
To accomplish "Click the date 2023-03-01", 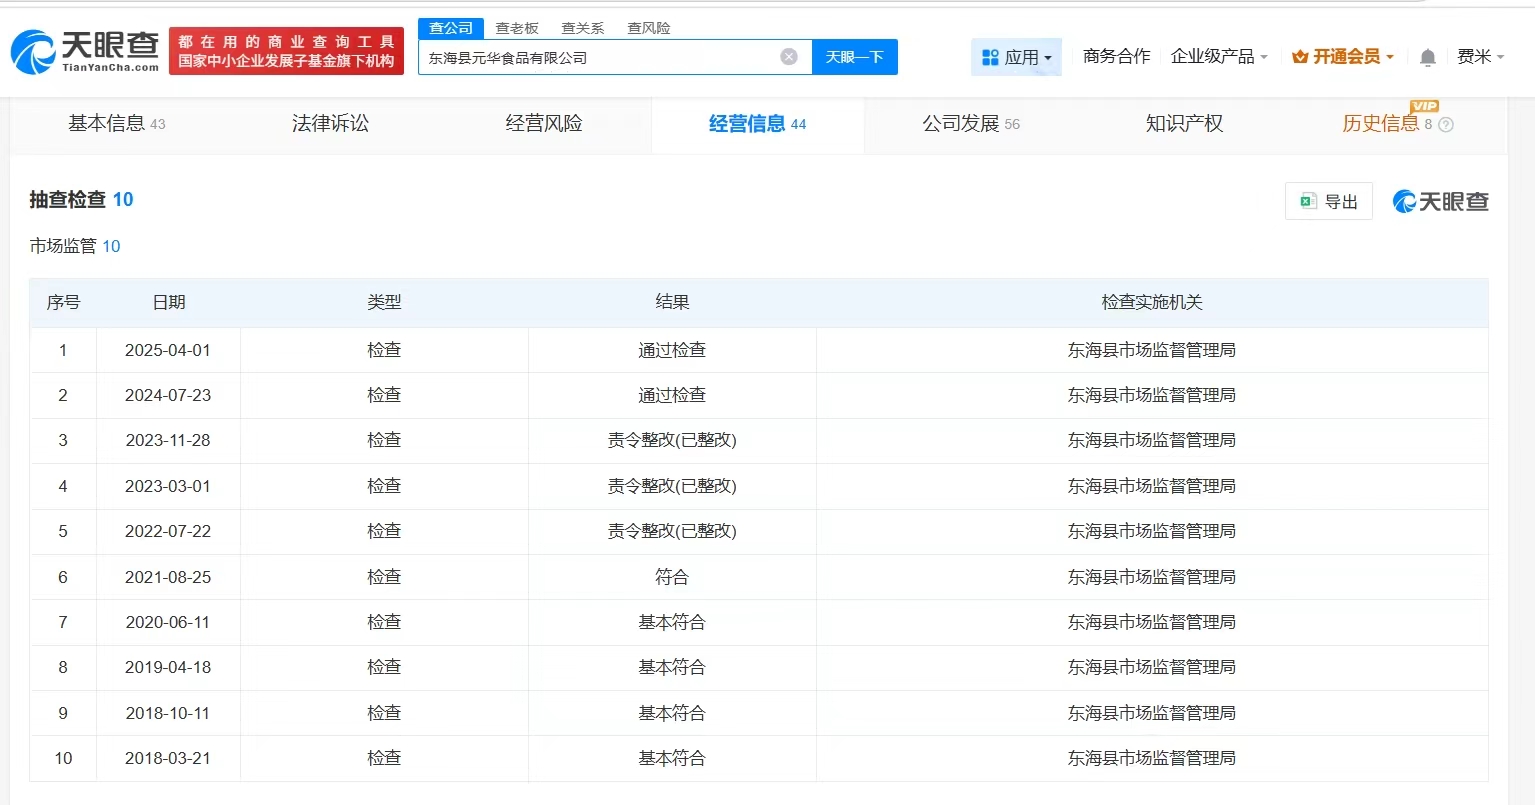I will (168, 486).
